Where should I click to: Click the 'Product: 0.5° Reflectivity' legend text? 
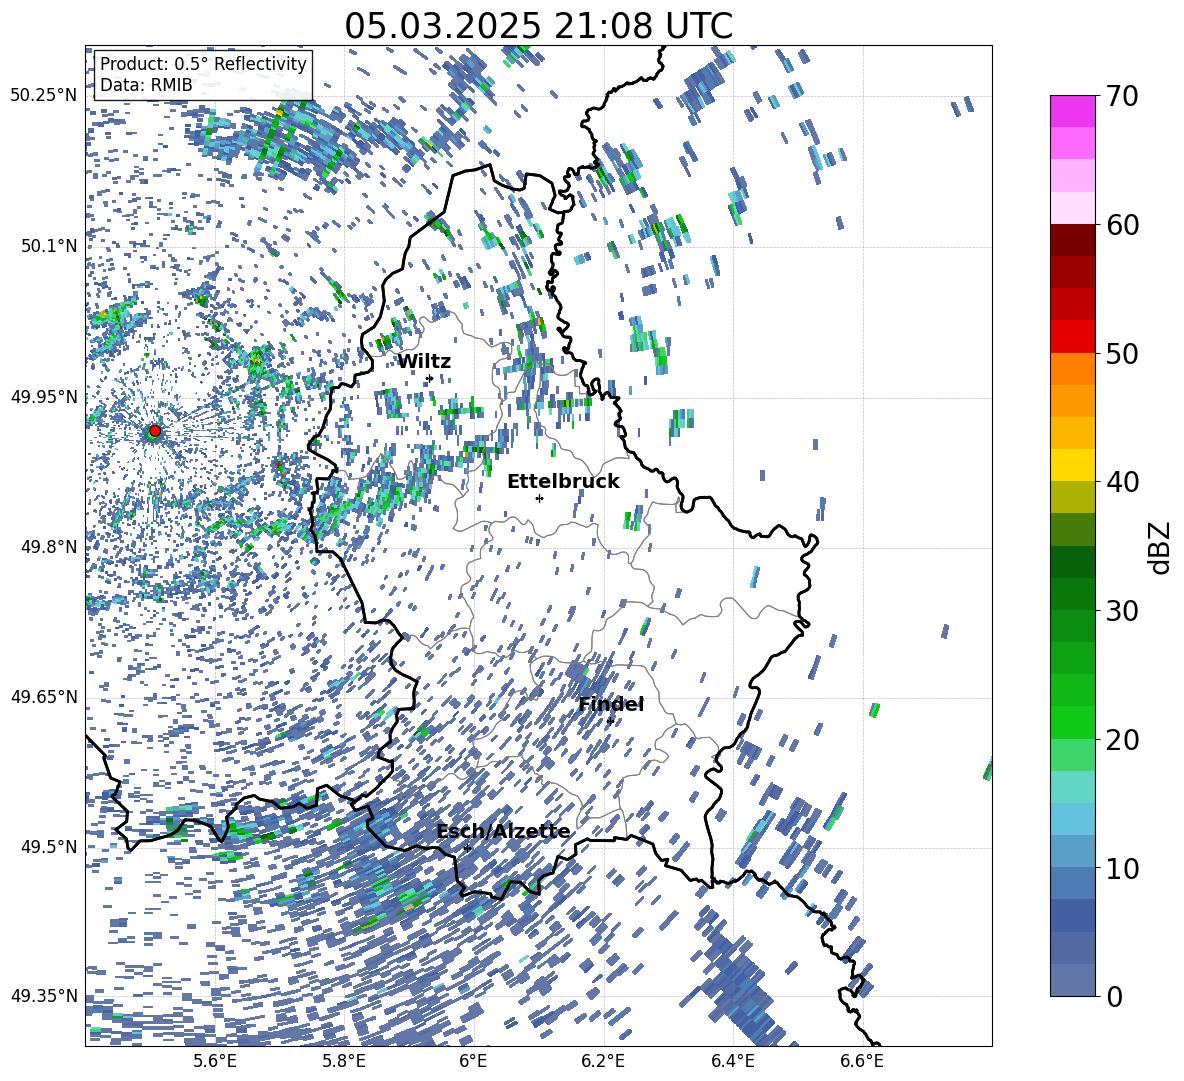203,64
